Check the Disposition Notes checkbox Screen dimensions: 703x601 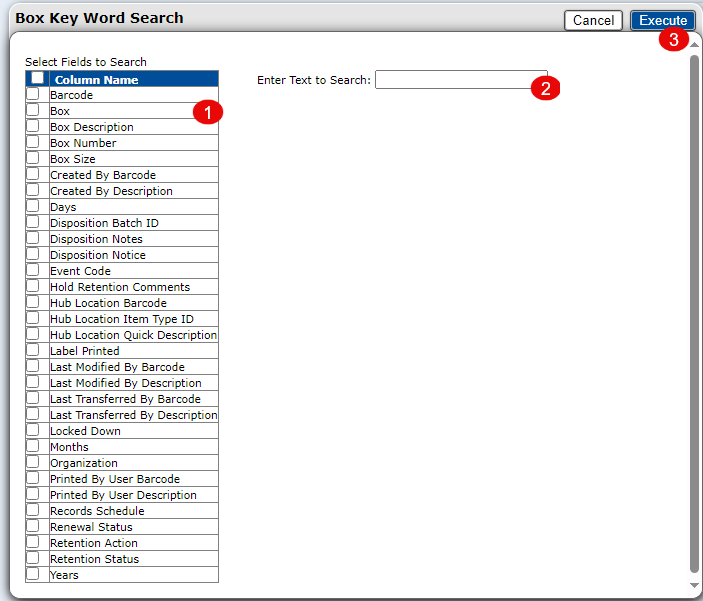click(x=33, y=238)
